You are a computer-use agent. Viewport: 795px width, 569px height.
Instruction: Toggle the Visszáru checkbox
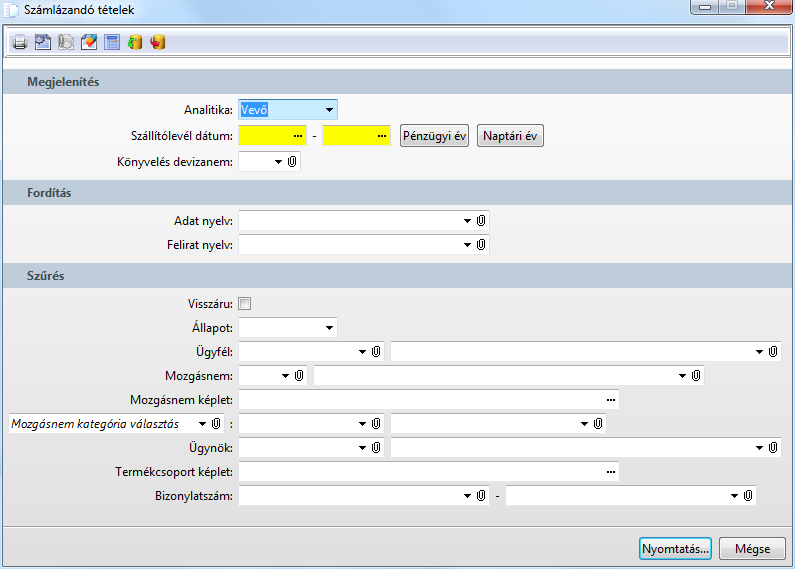(x=245, y=304)
